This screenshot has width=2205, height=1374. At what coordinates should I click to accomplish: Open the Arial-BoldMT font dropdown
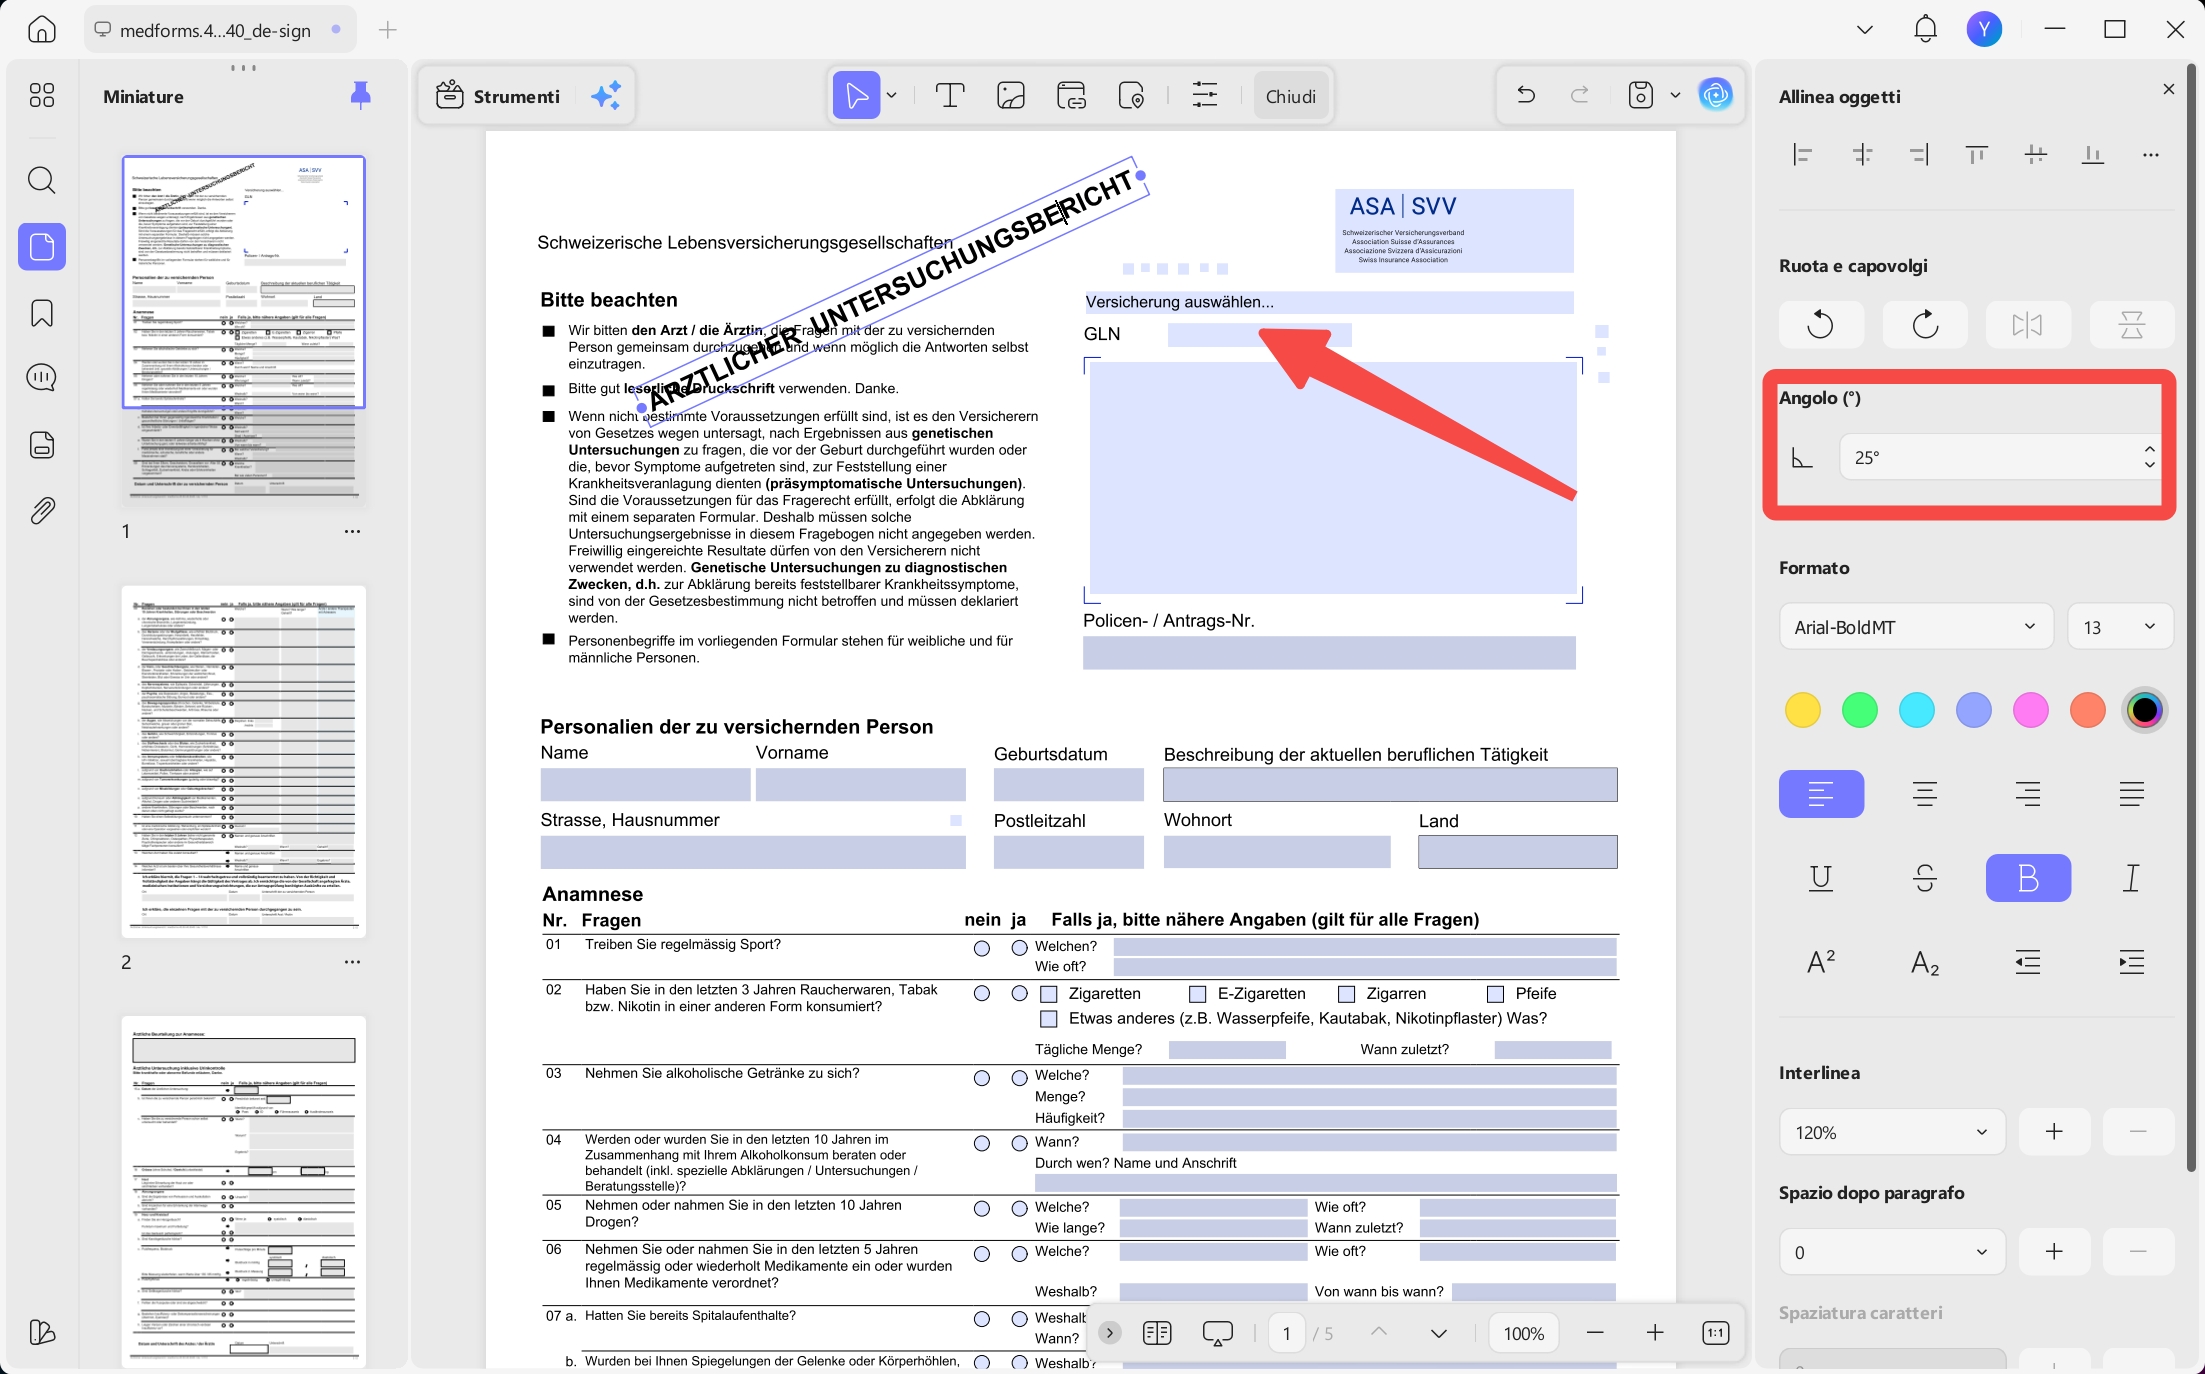pyautogui.click(x=1916, y=627)
